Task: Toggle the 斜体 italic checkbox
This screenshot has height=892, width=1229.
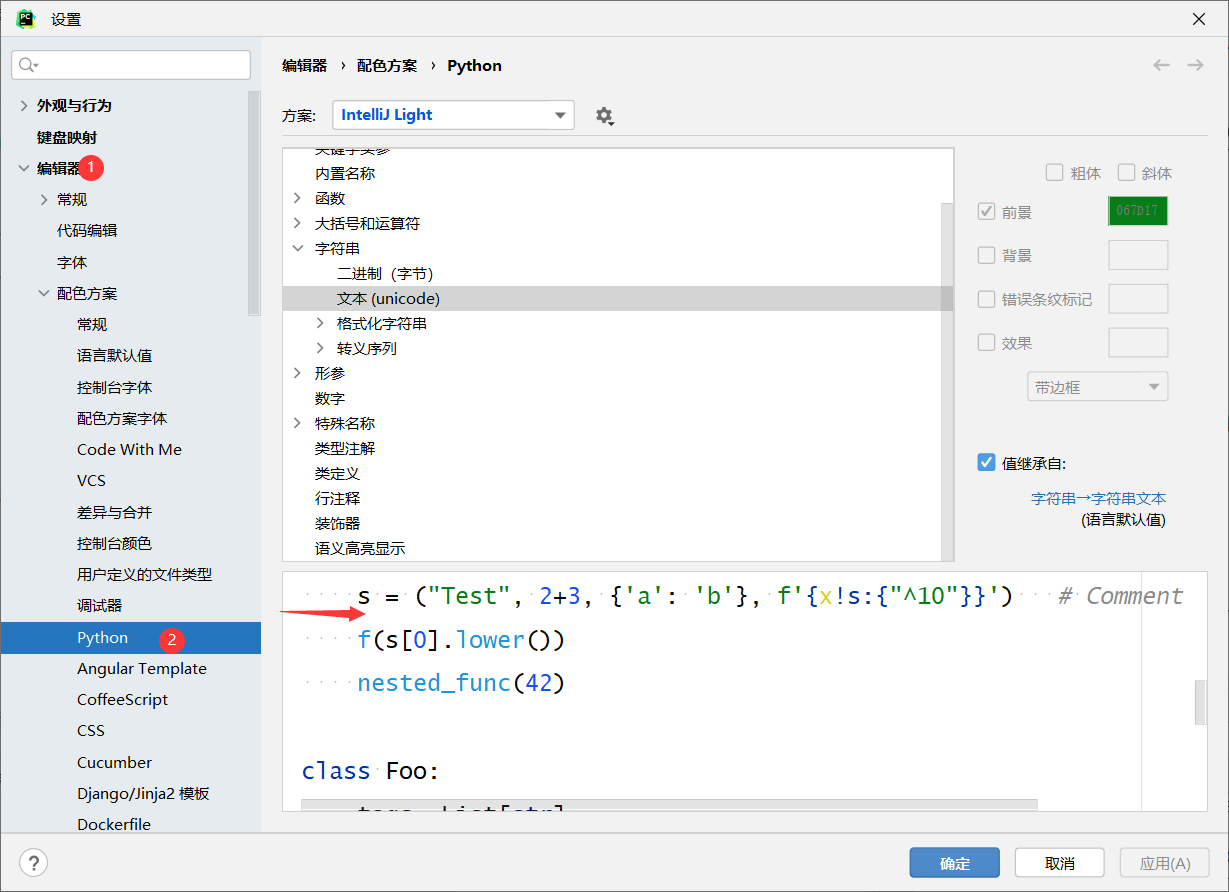Action: pyautogui.click(x=1126, y=172)
